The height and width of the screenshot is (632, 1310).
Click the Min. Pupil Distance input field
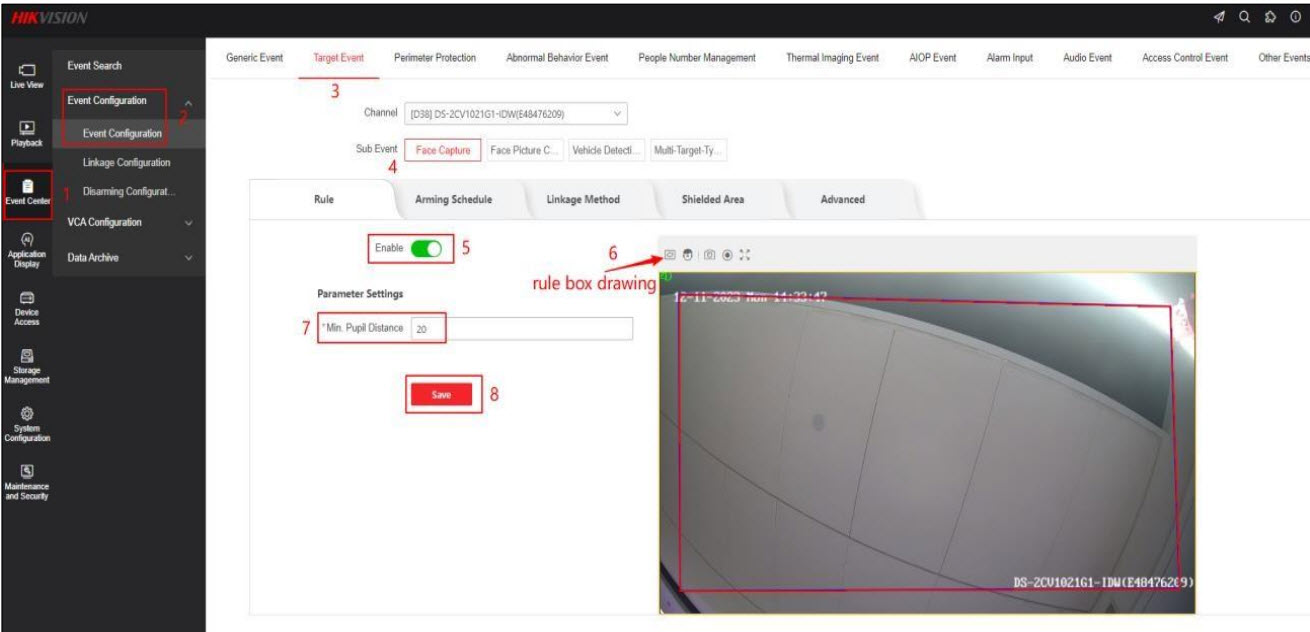tap(520, 329)
